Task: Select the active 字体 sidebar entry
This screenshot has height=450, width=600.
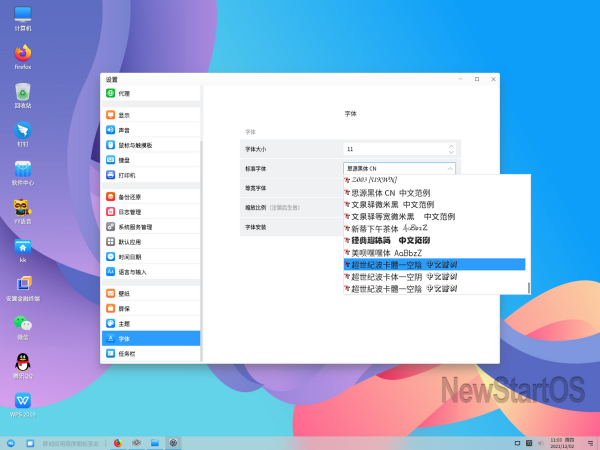Action: (x=151, y=339)
